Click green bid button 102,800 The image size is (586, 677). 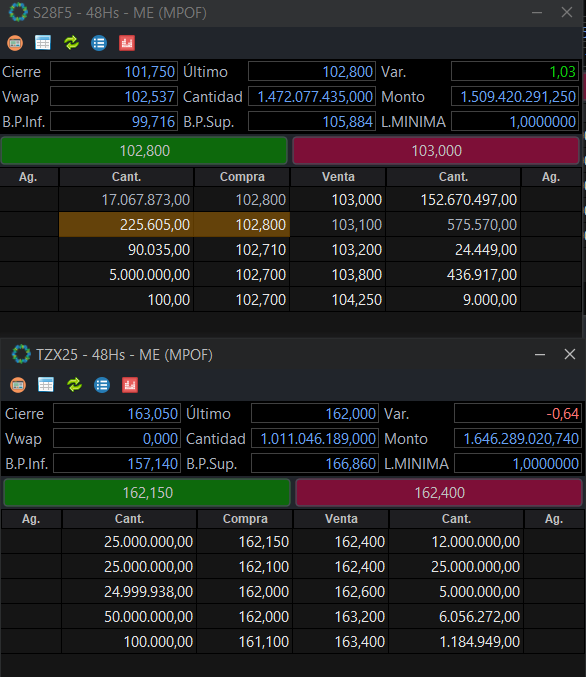(144, 151)
